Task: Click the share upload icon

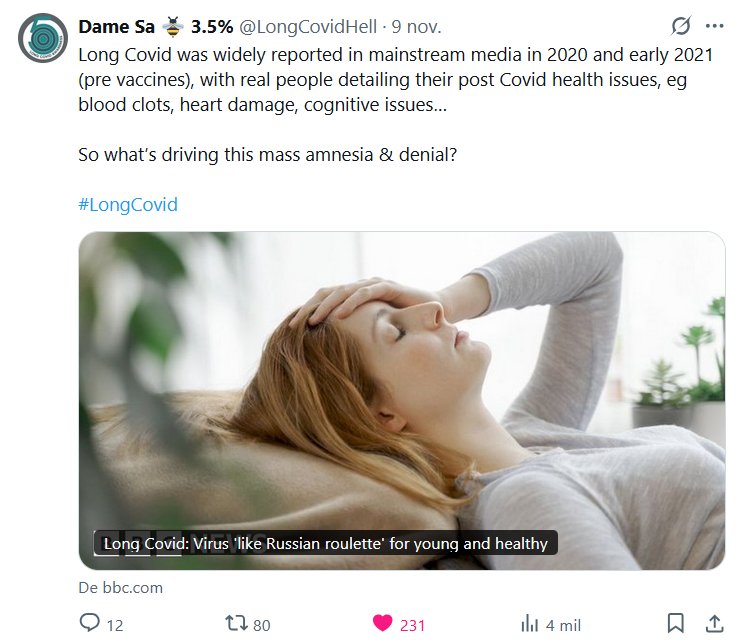Action: (715, 624)
